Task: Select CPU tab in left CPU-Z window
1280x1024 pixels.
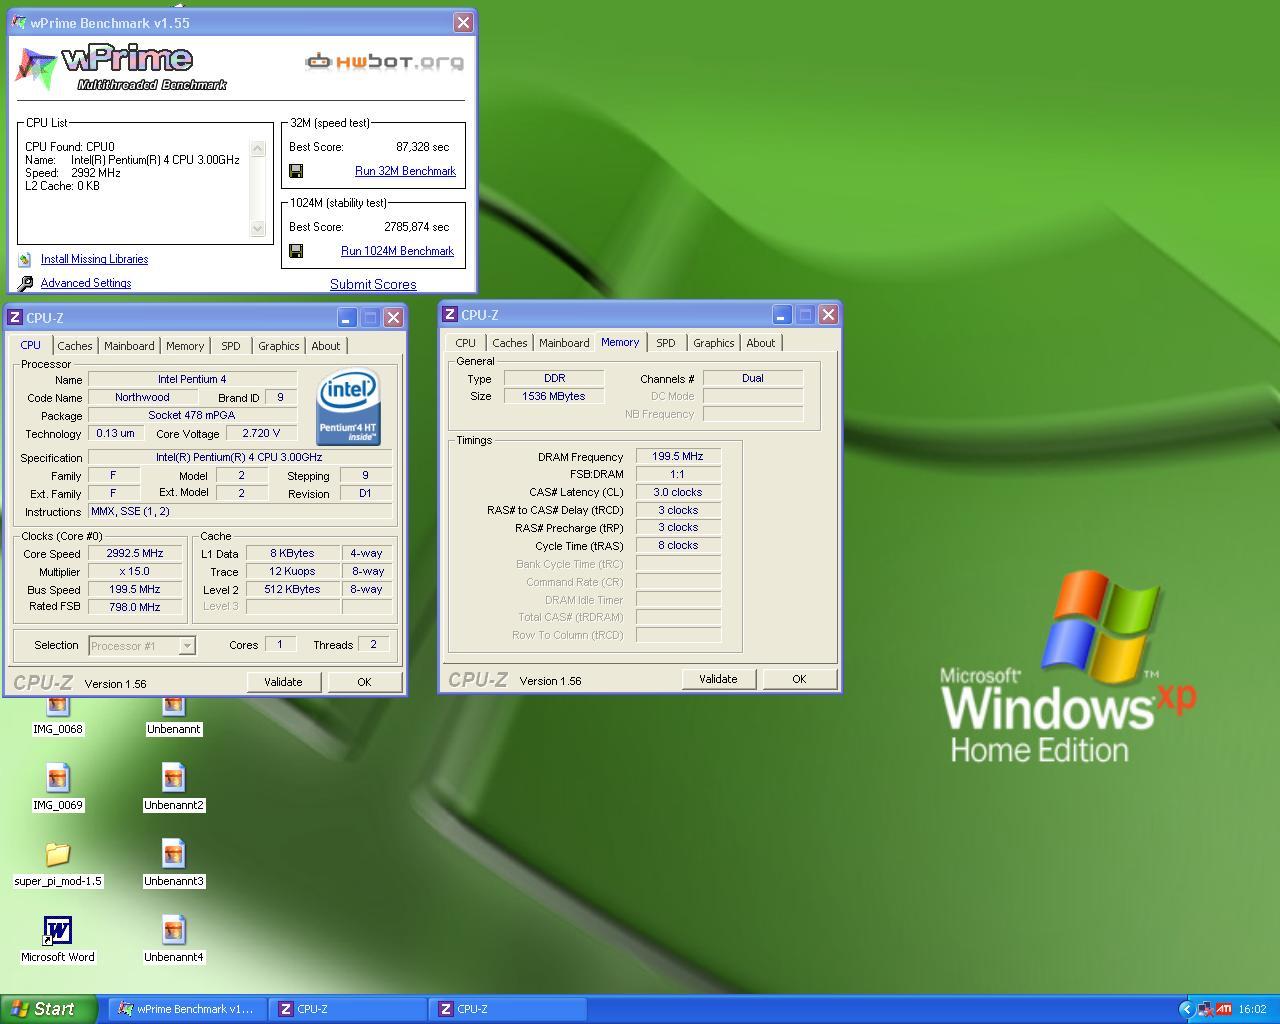Action: (31, 344)
